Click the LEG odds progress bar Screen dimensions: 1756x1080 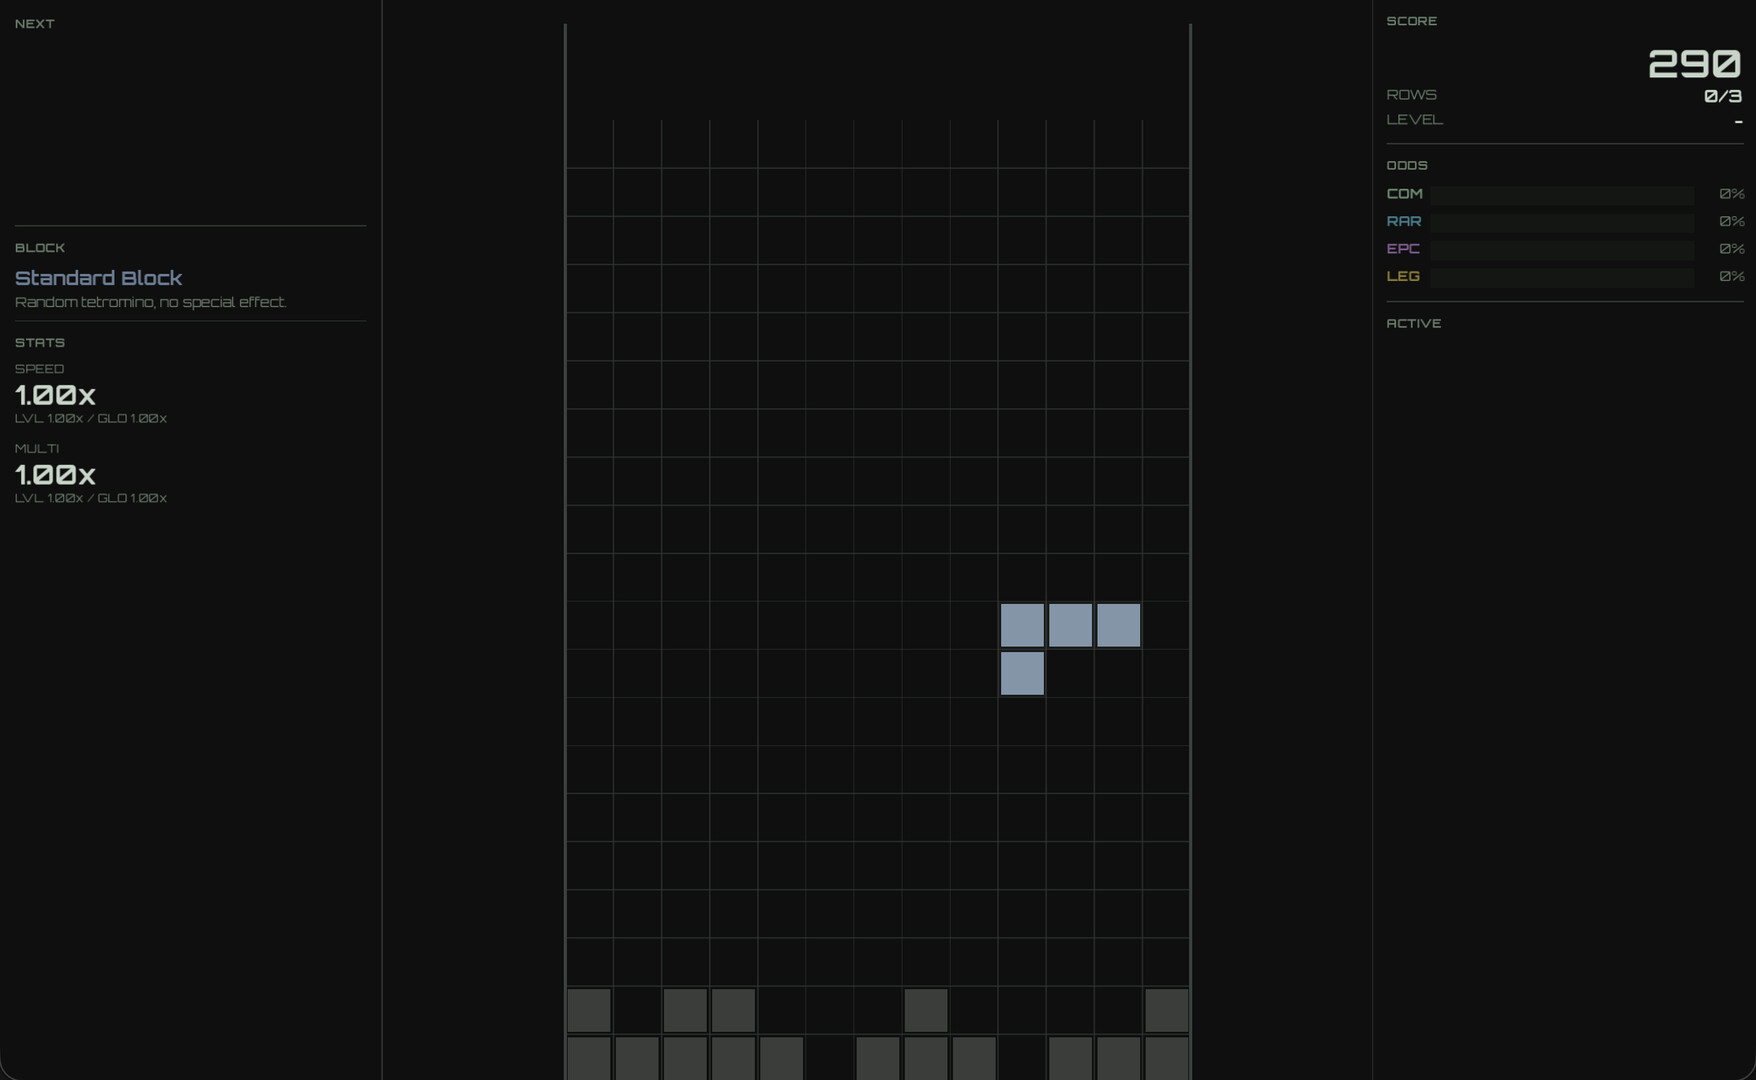[x=1562, y=277]
